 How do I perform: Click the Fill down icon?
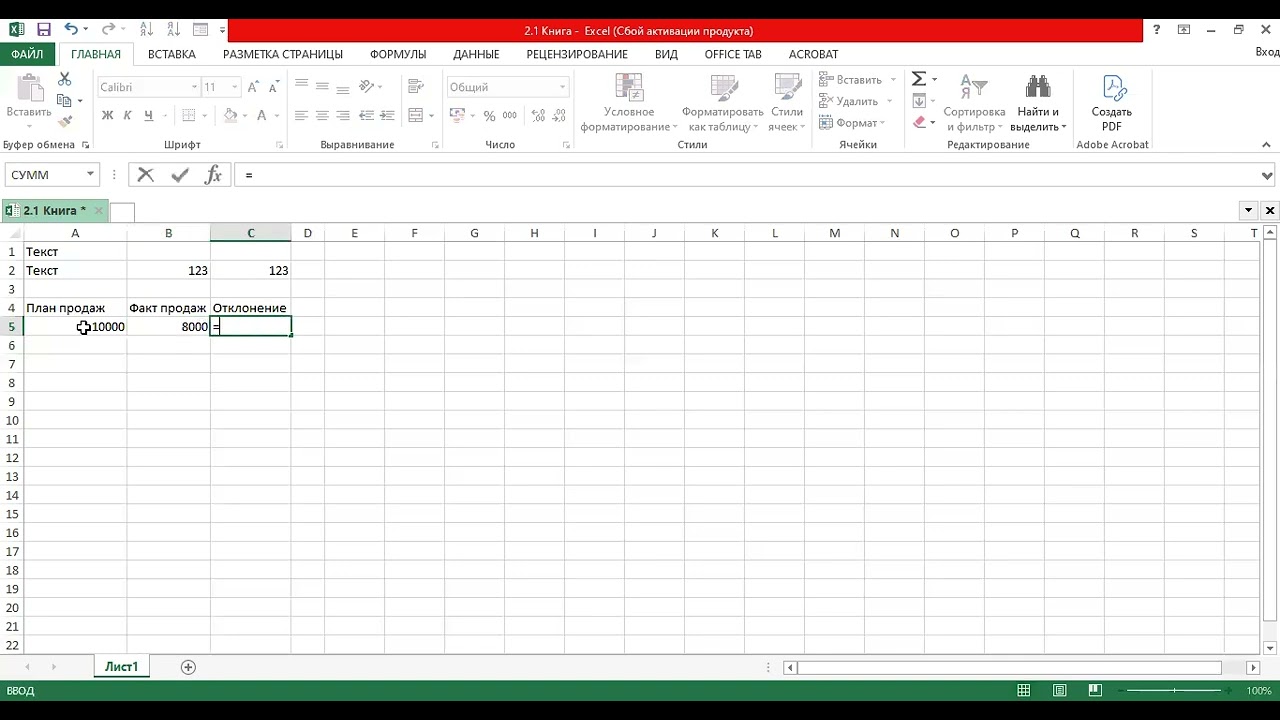pos(919,101)
